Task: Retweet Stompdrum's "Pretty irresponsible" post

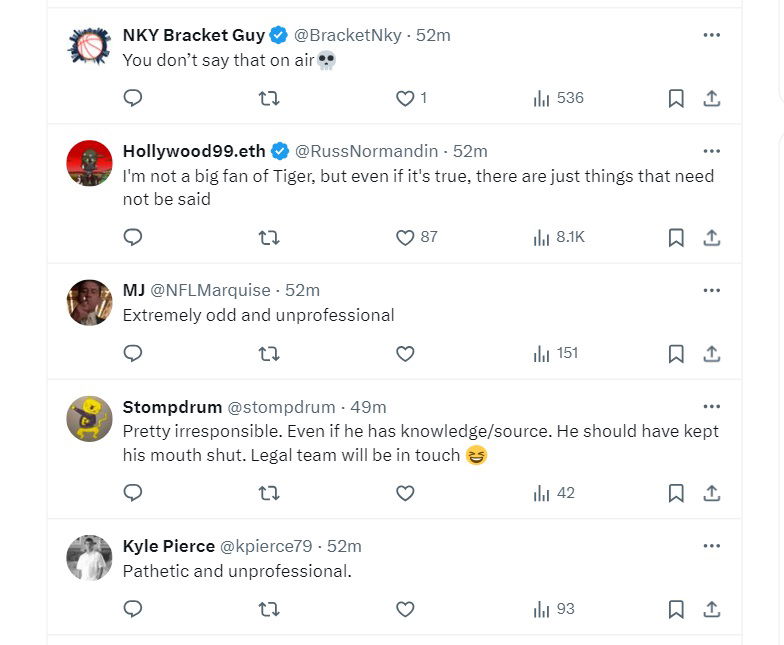Action: pyautogui.click(x=269, y=493)
